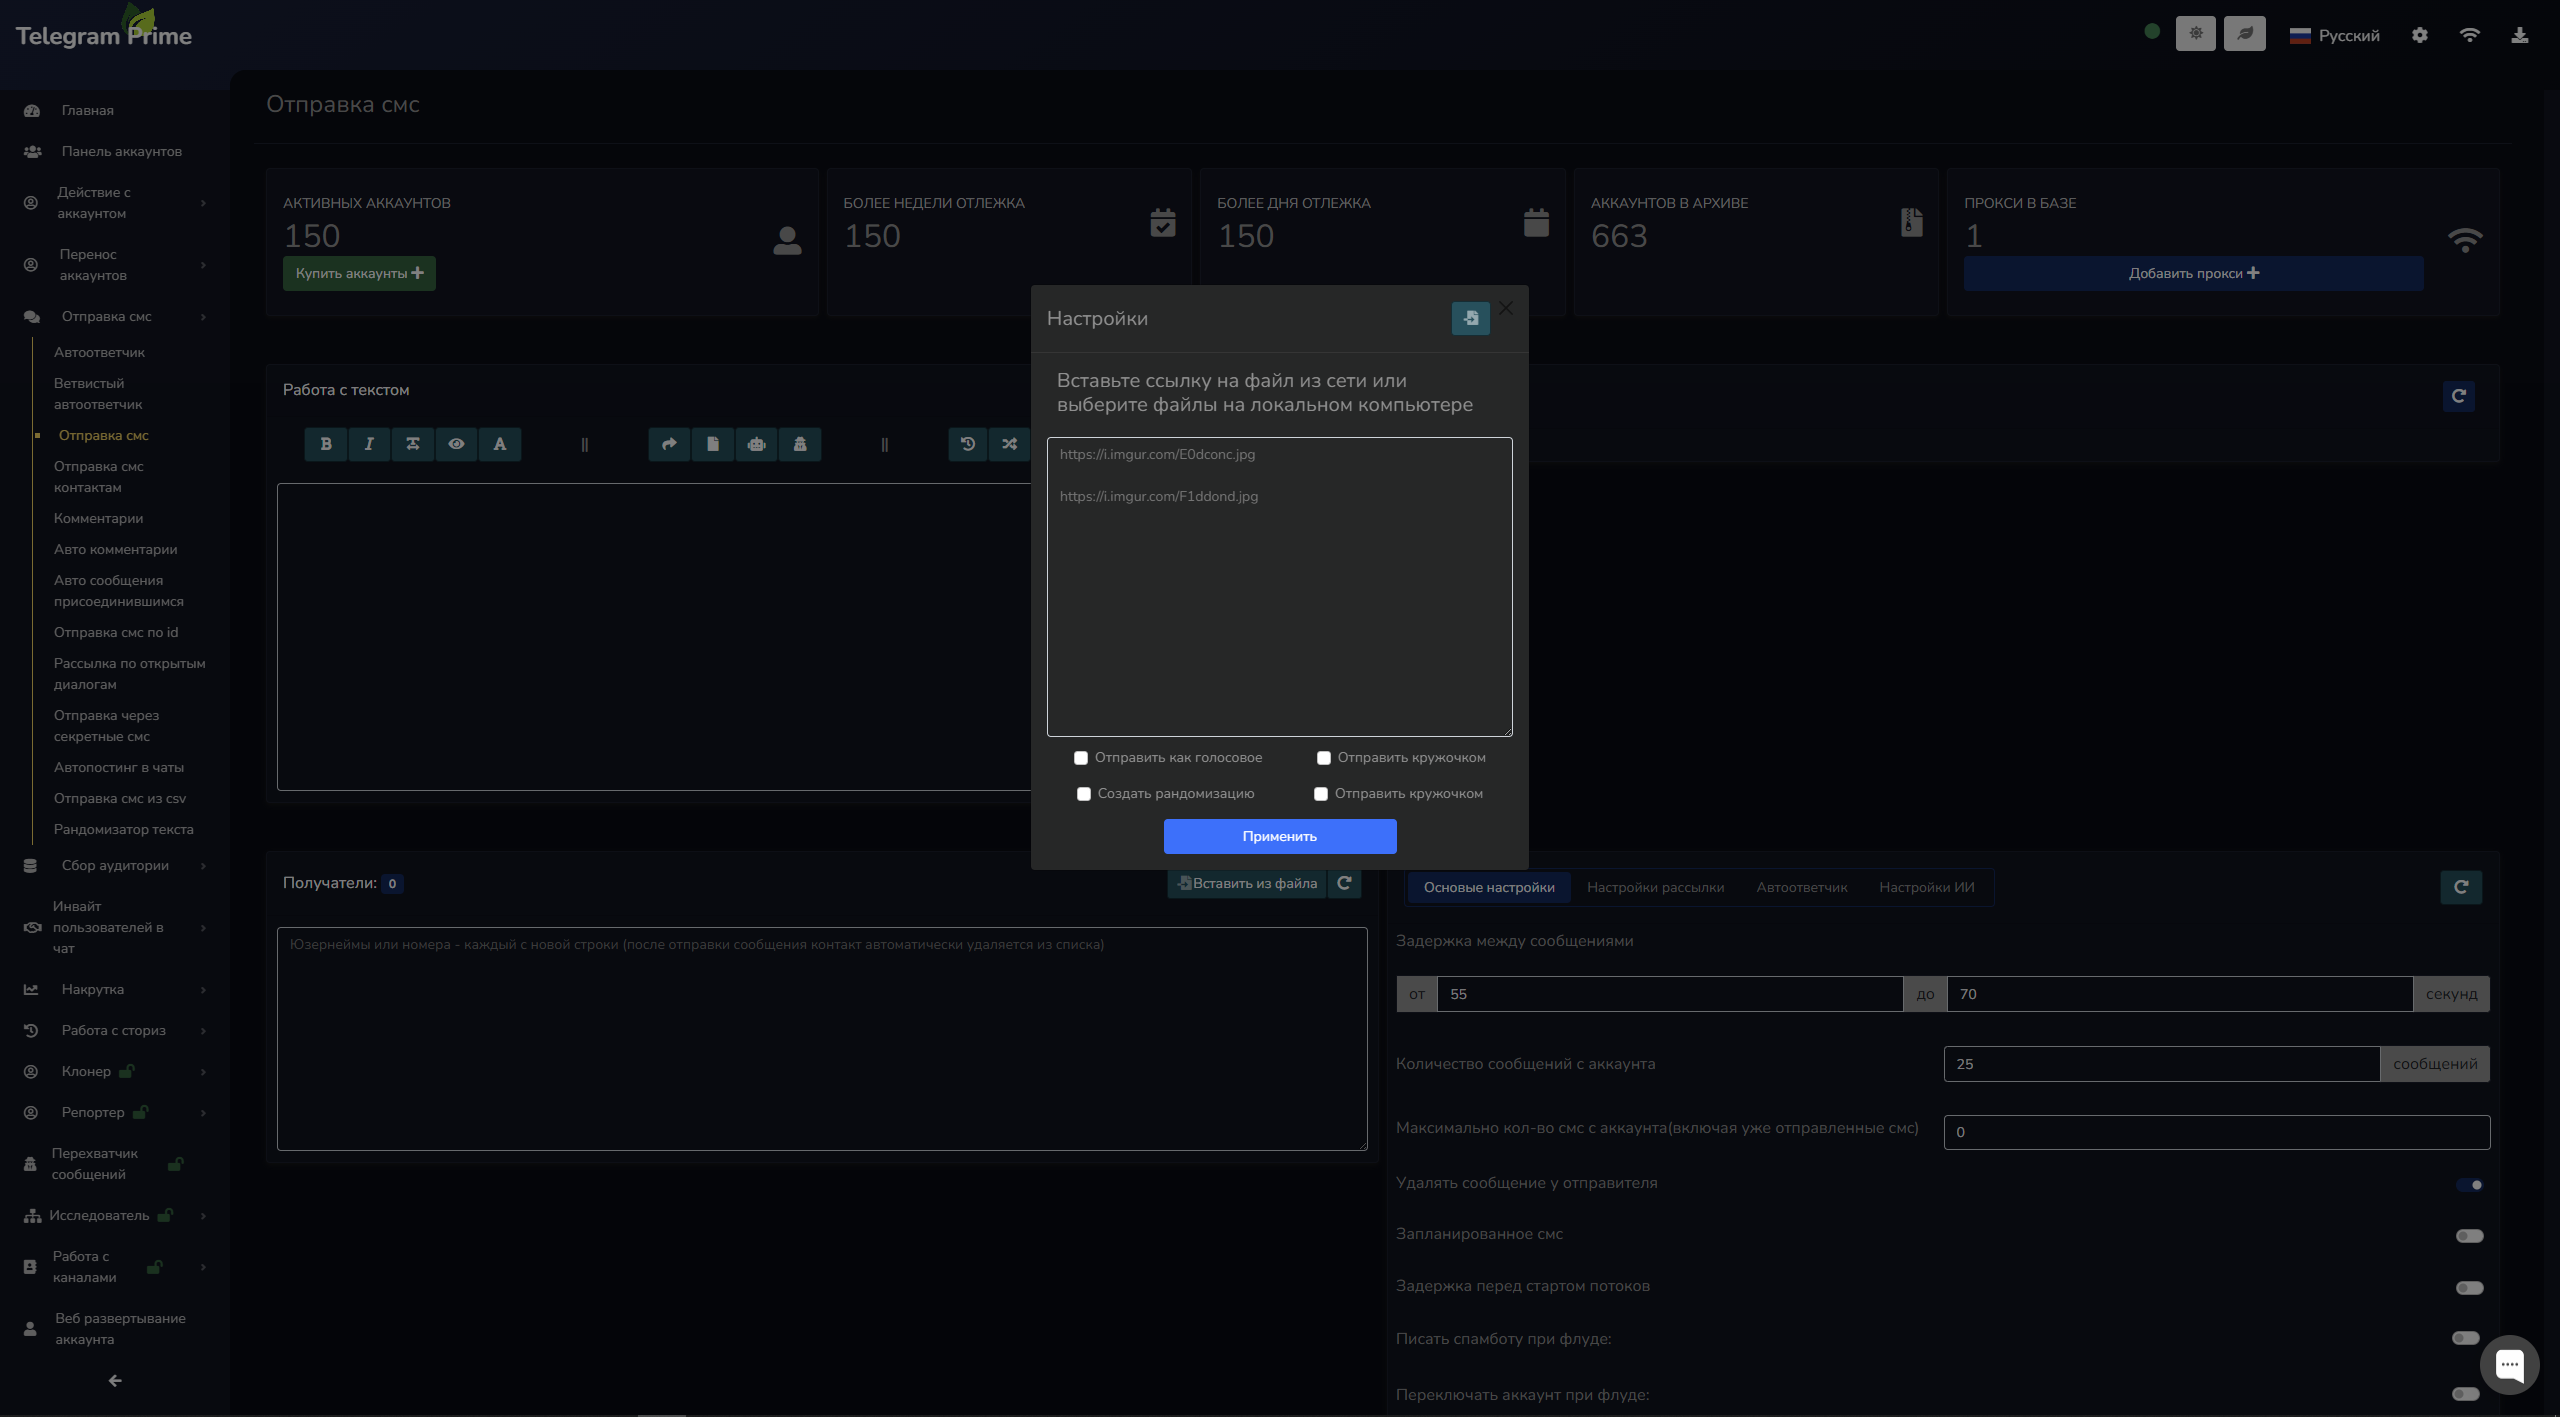Screen dimensions: 2560x1417
Task: Click the bold formatting icon
Action: [326, 444]
